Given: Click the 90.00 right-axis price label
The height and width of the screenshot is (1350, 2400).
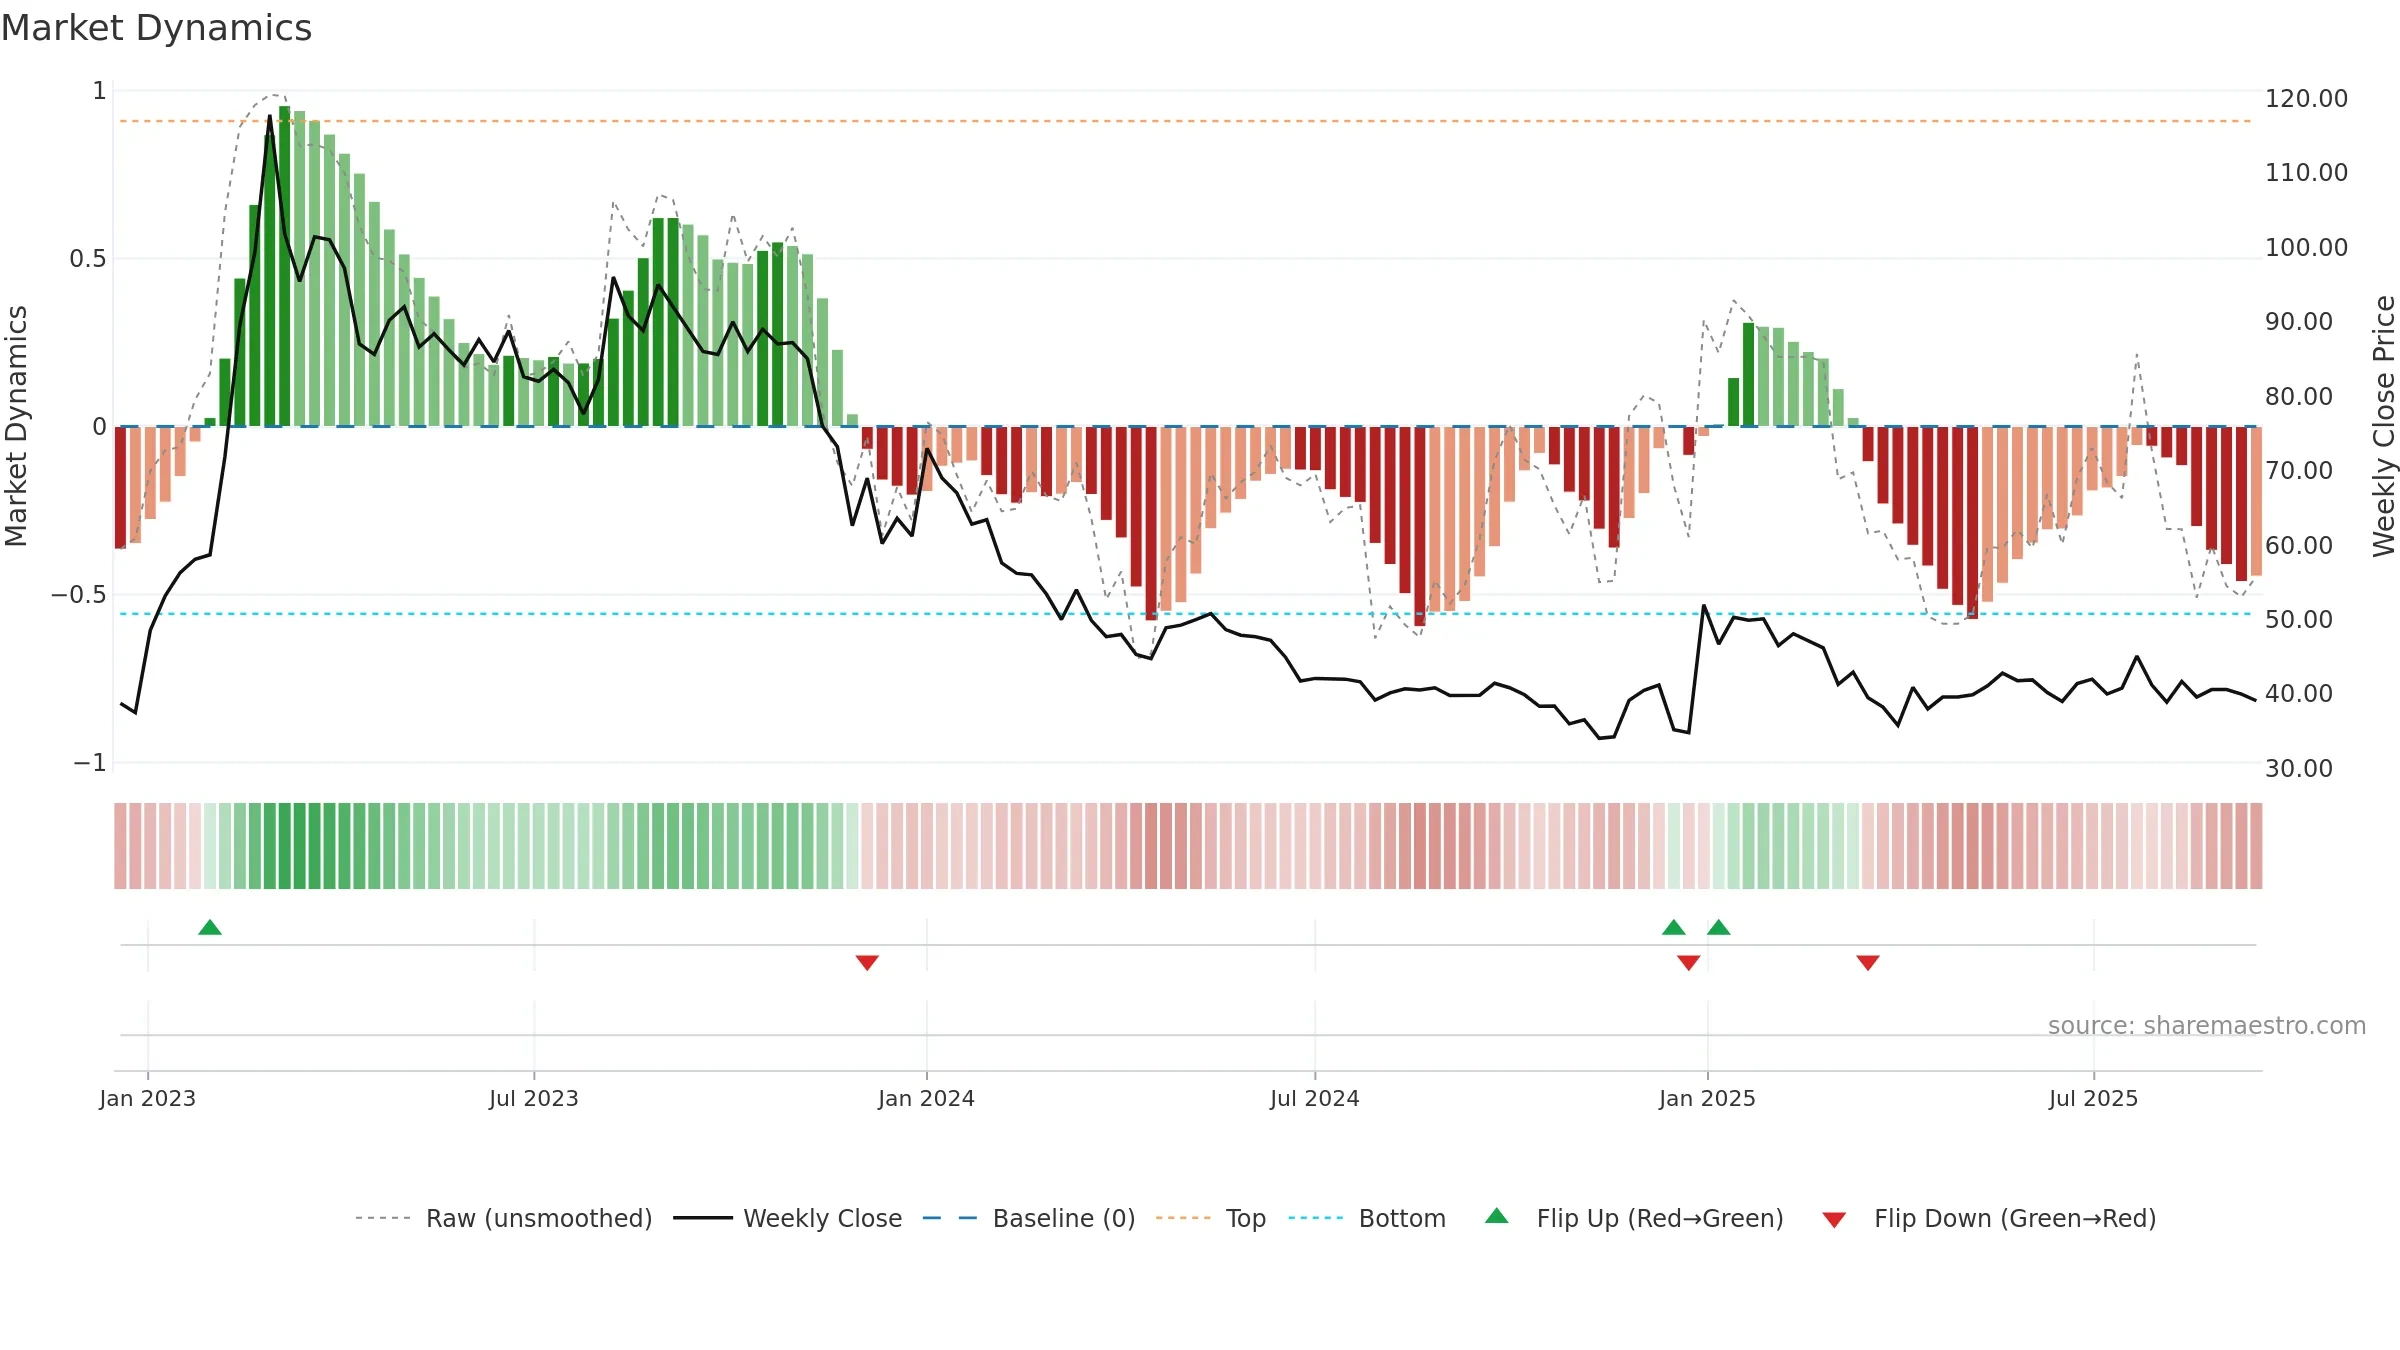Looking at the screenshot, I should coord(2299,321).
